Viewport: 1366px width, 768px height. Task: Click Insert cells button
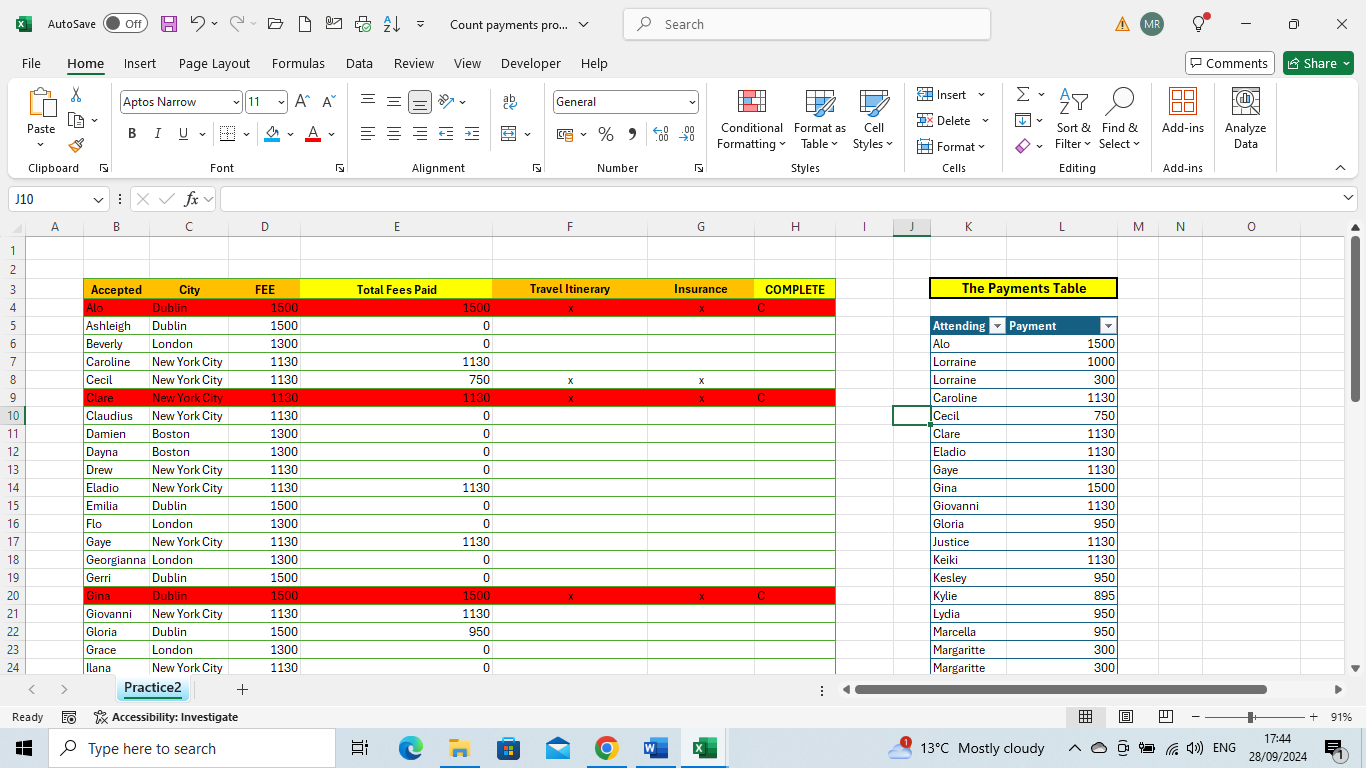[x=942, y=94]
